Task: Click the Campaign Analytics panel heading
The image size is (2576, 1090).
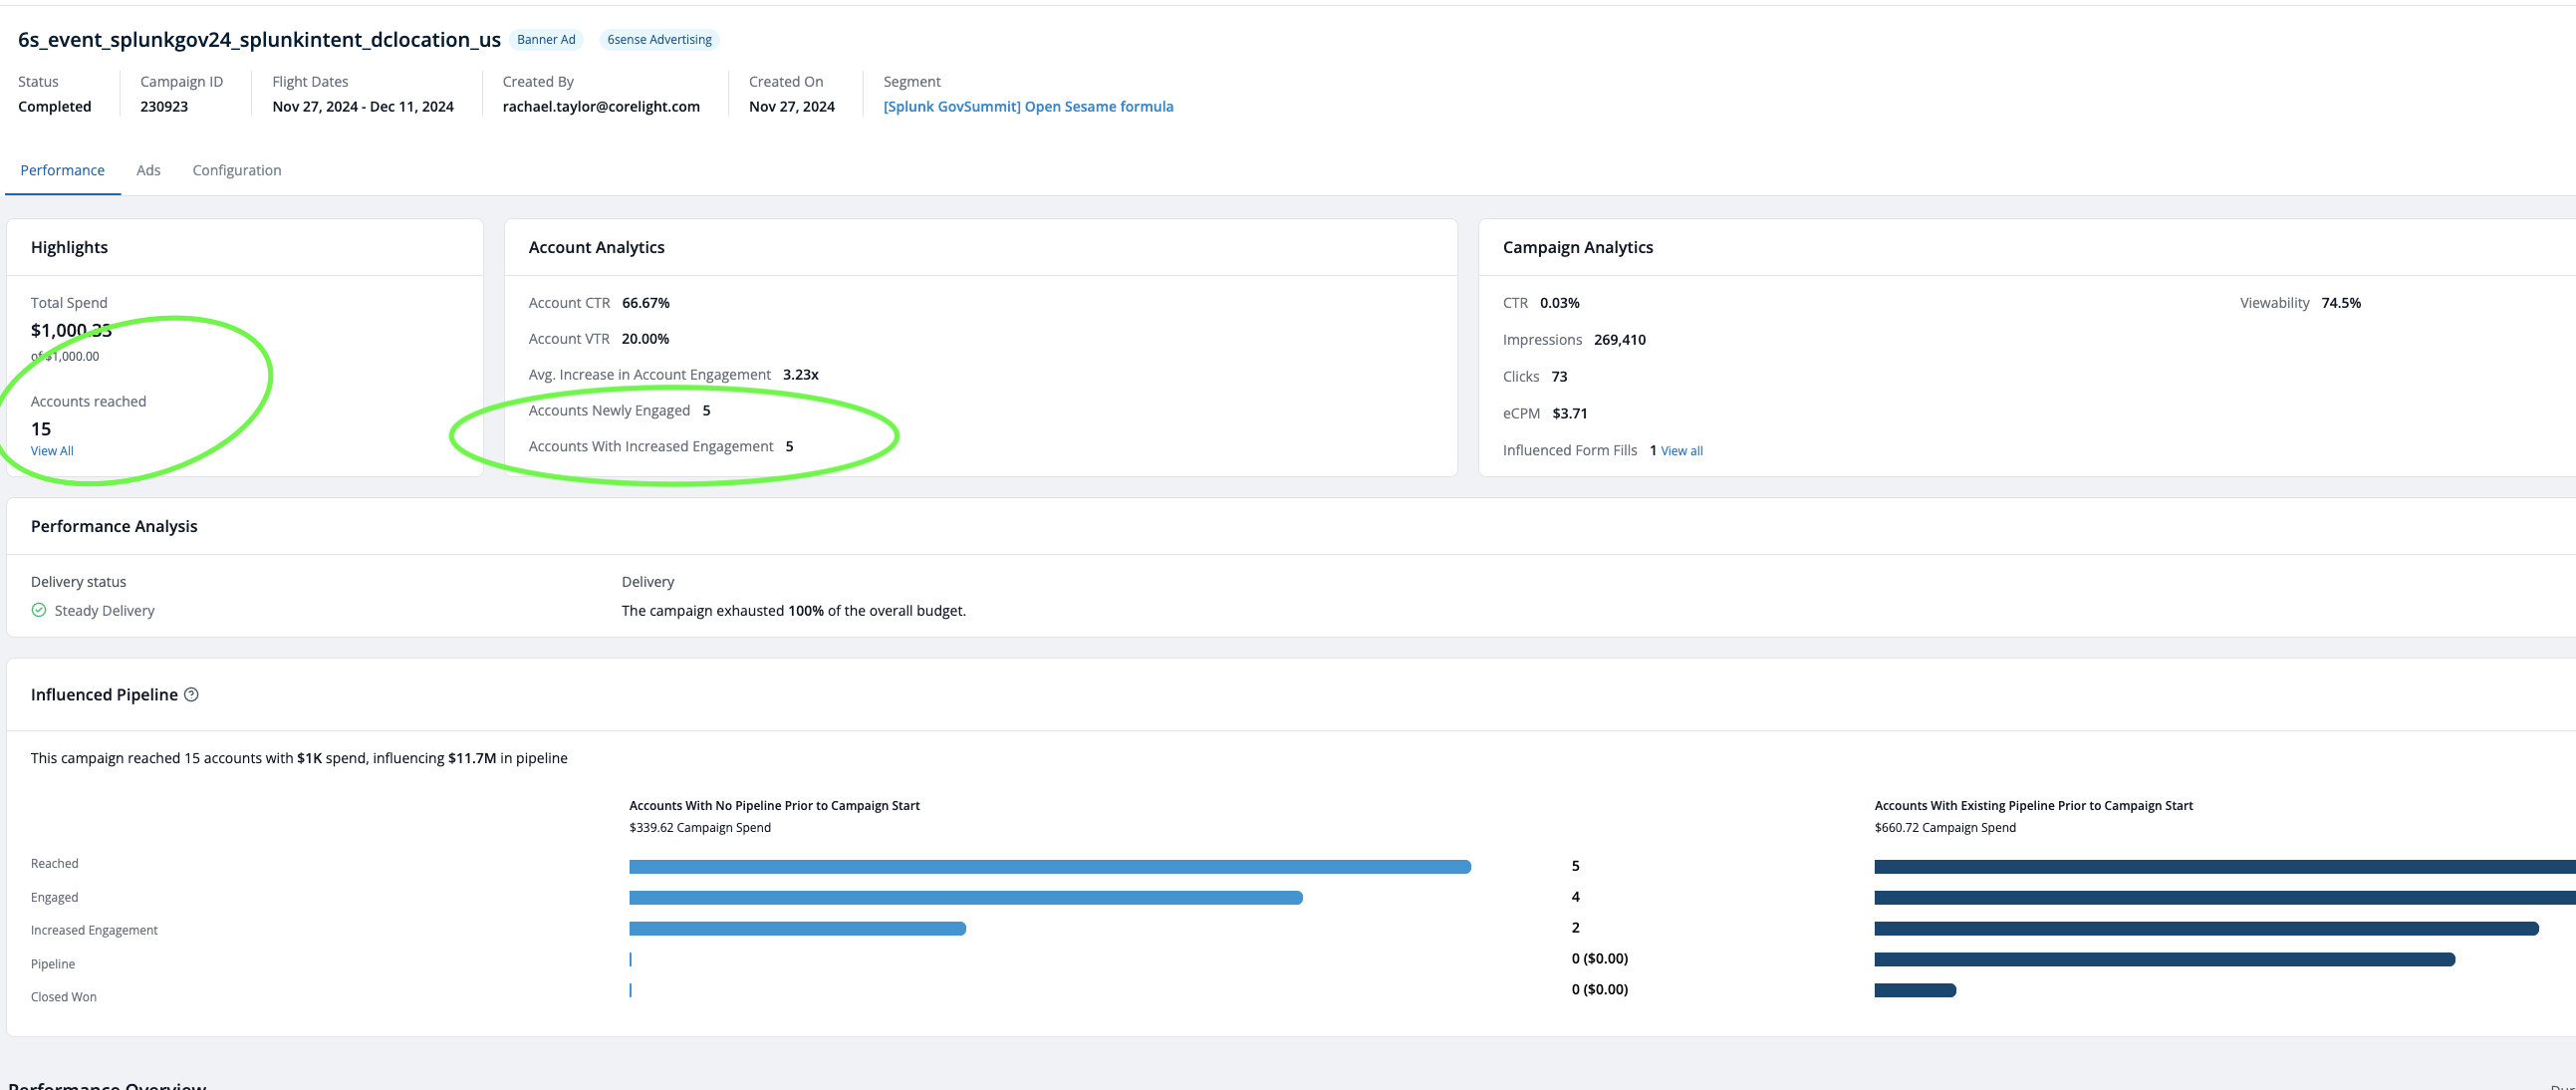Action: pos(1578,247)
